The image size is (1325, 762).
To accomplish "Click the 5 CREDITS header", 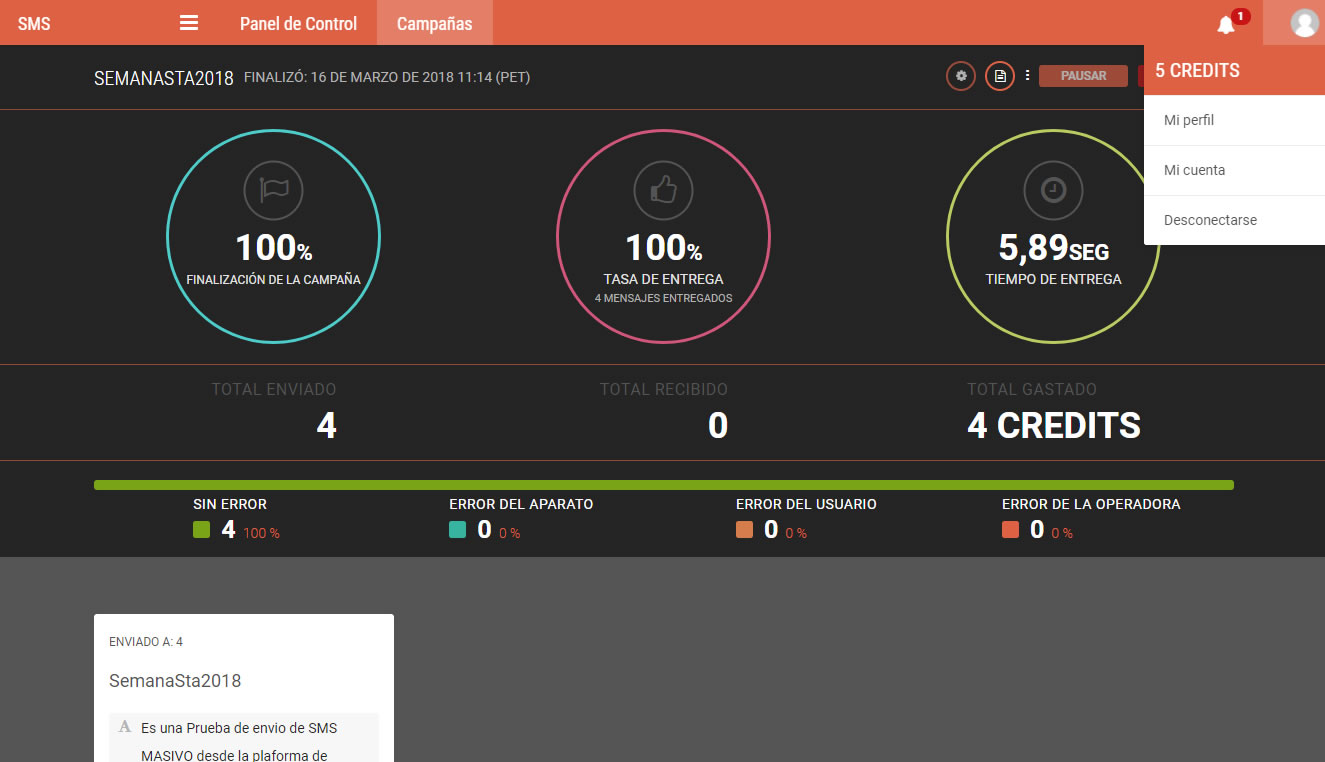I will point(1234,70).
